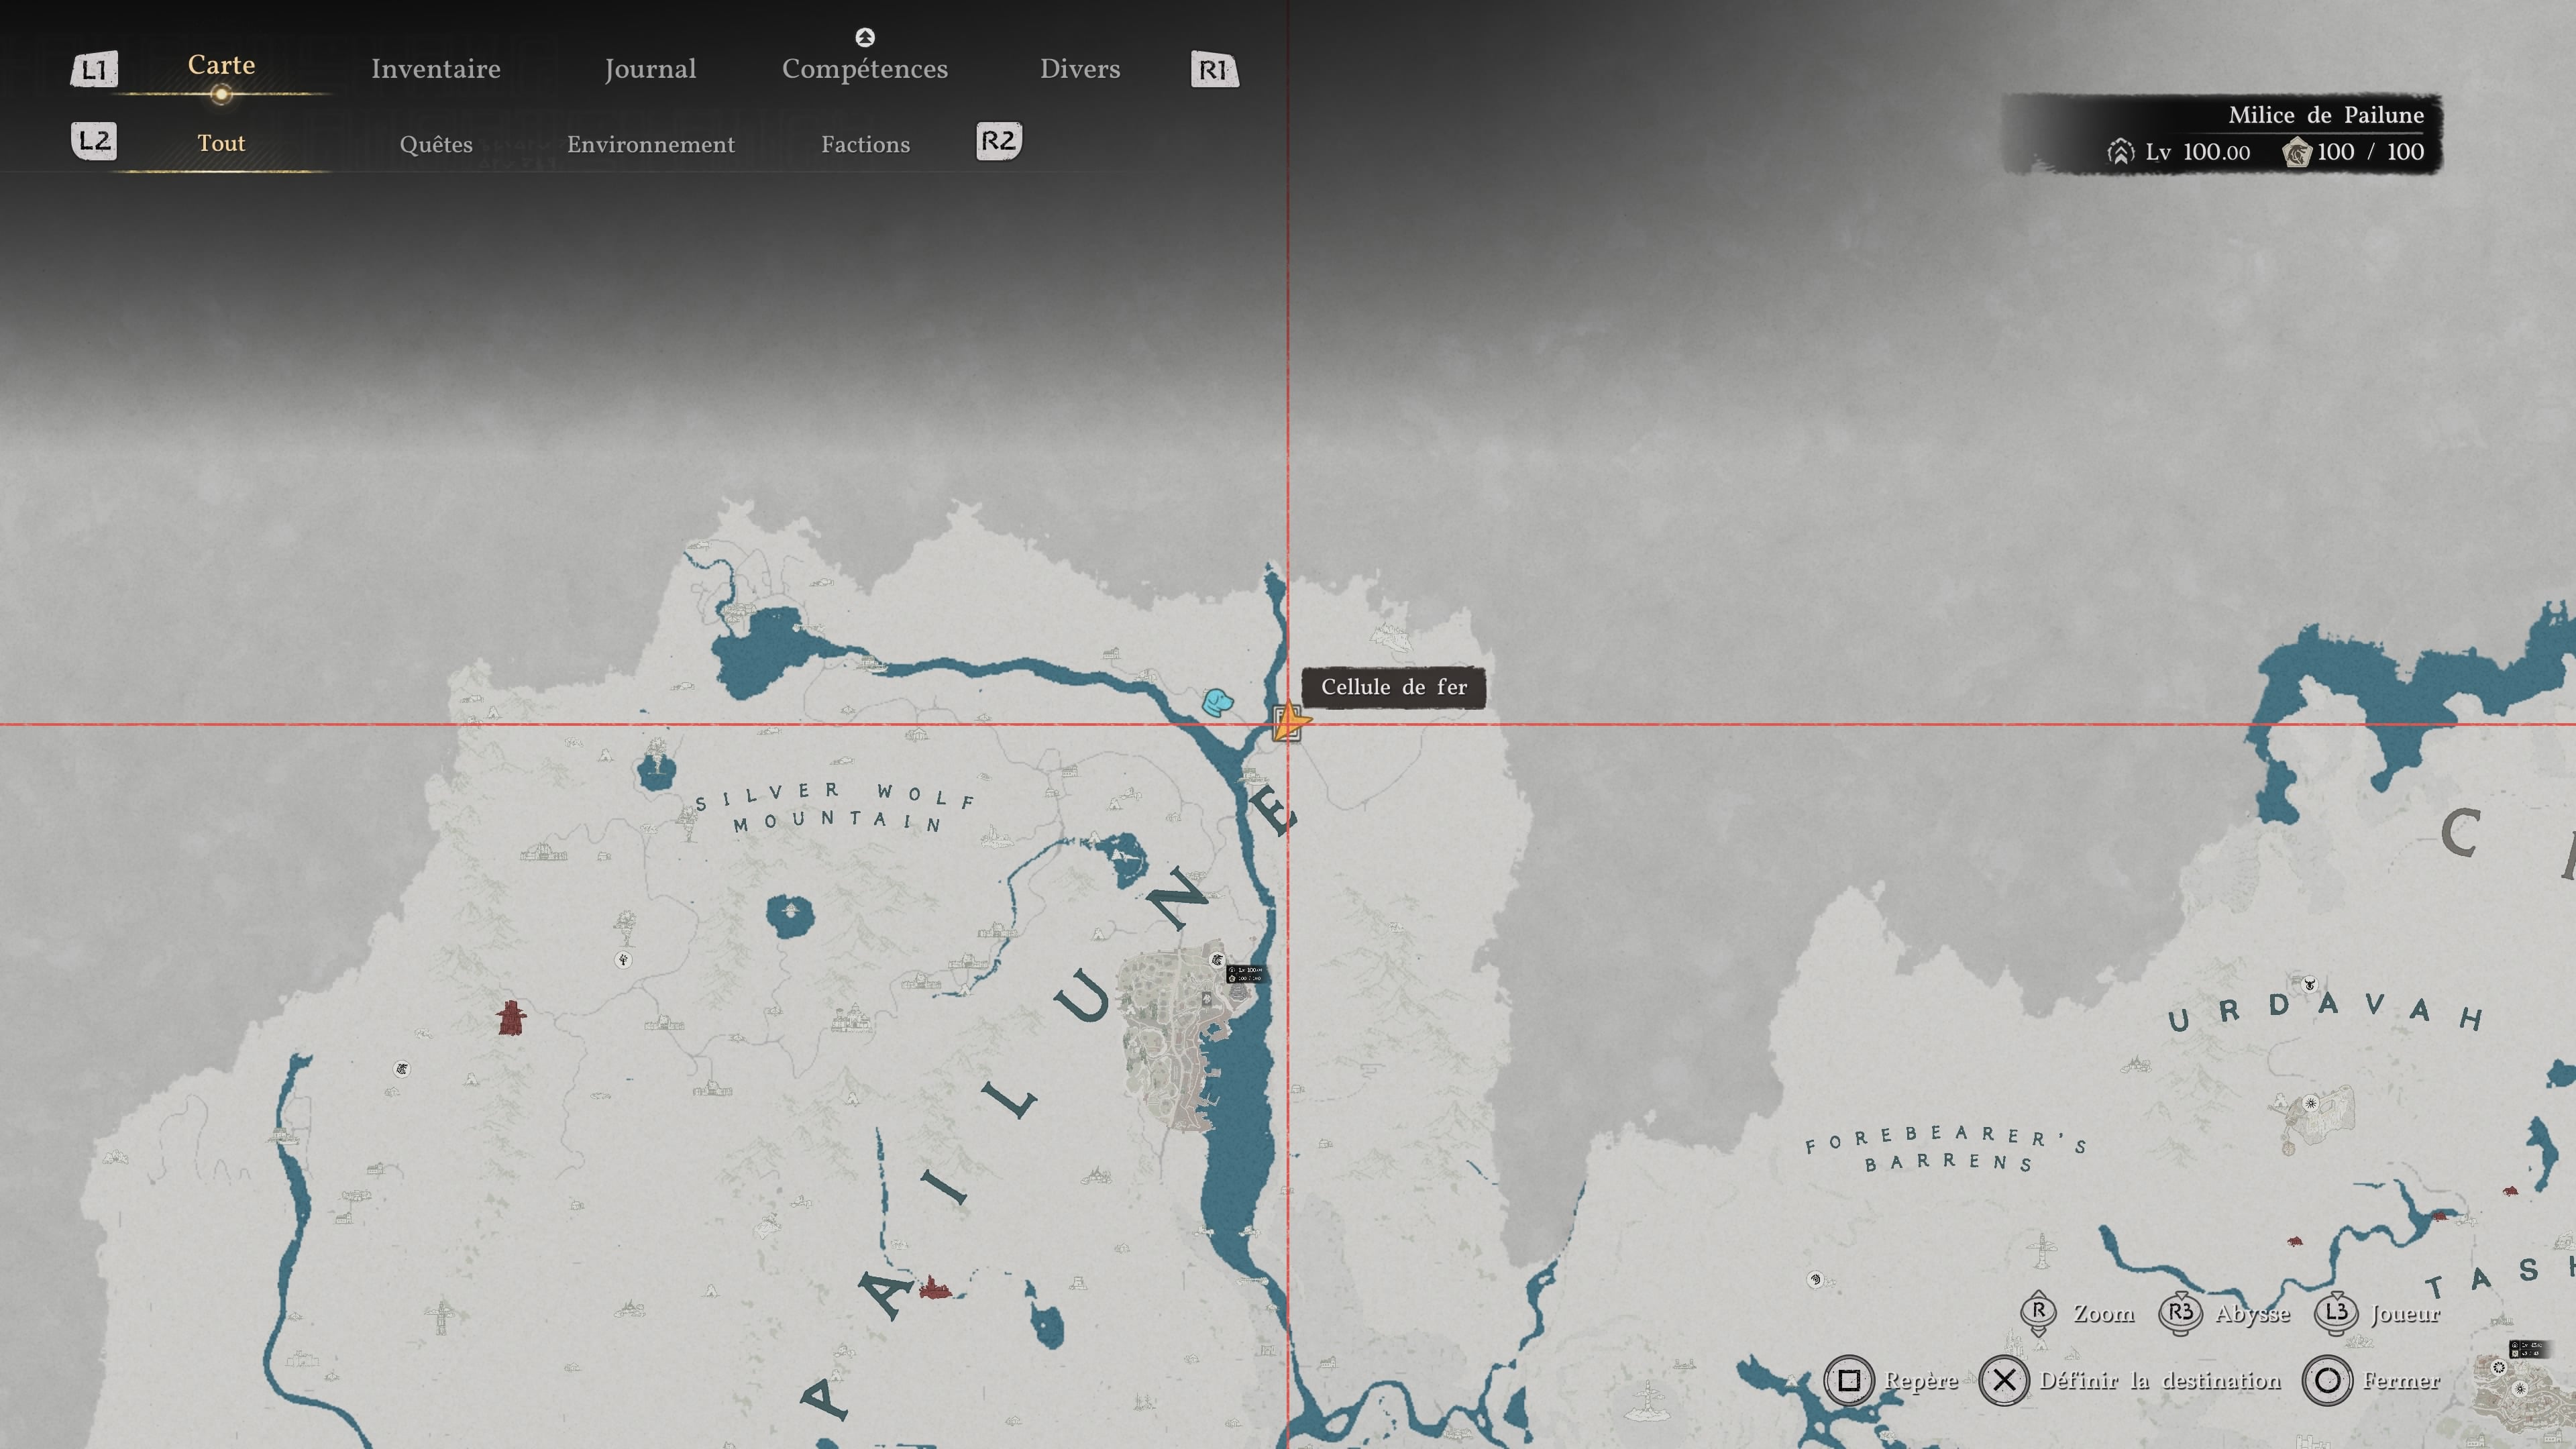
Task: Select the spiral emblem below Forebearer's Barrens
Action: (x=1815, y=1279)
